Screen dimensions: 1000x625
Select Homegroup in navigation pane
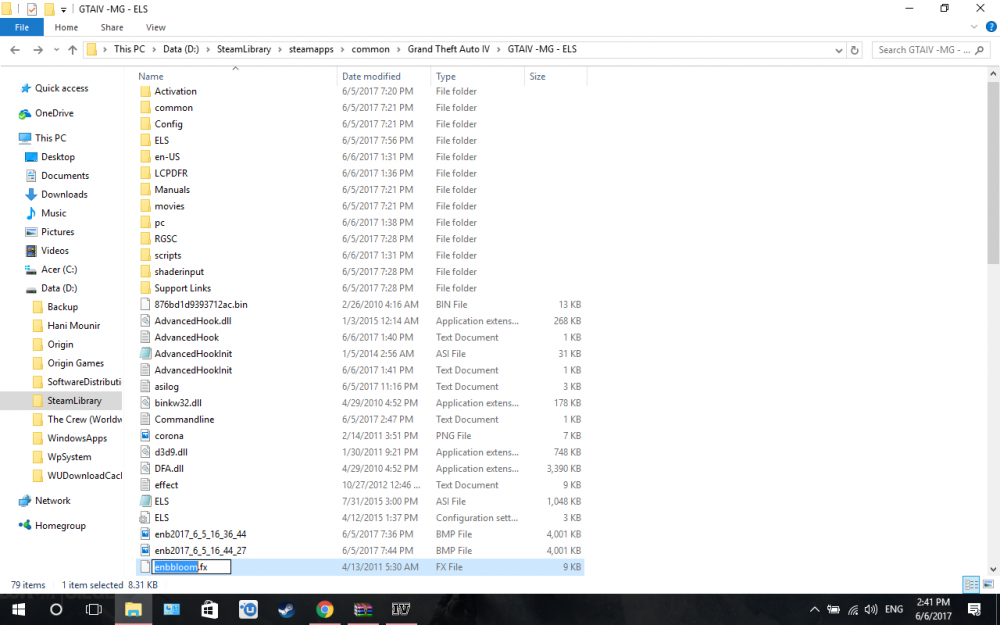[x=60, y=526]
